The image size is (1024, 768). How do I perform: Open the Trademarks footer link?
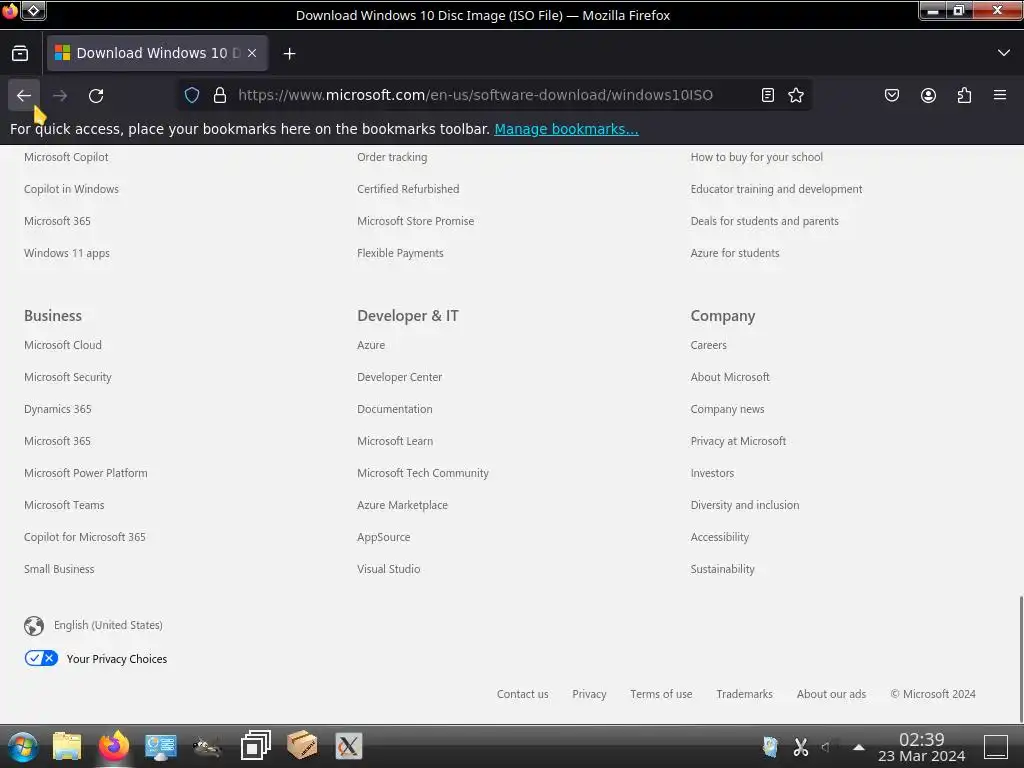click(x=744, y=694)
